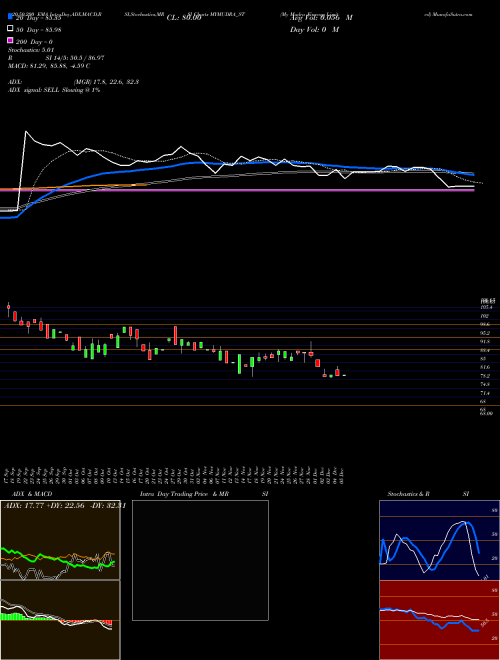Click the magenta 200 Day EMA legend swatch
This screenshot has height=660, width=500.
coord(11,41)
